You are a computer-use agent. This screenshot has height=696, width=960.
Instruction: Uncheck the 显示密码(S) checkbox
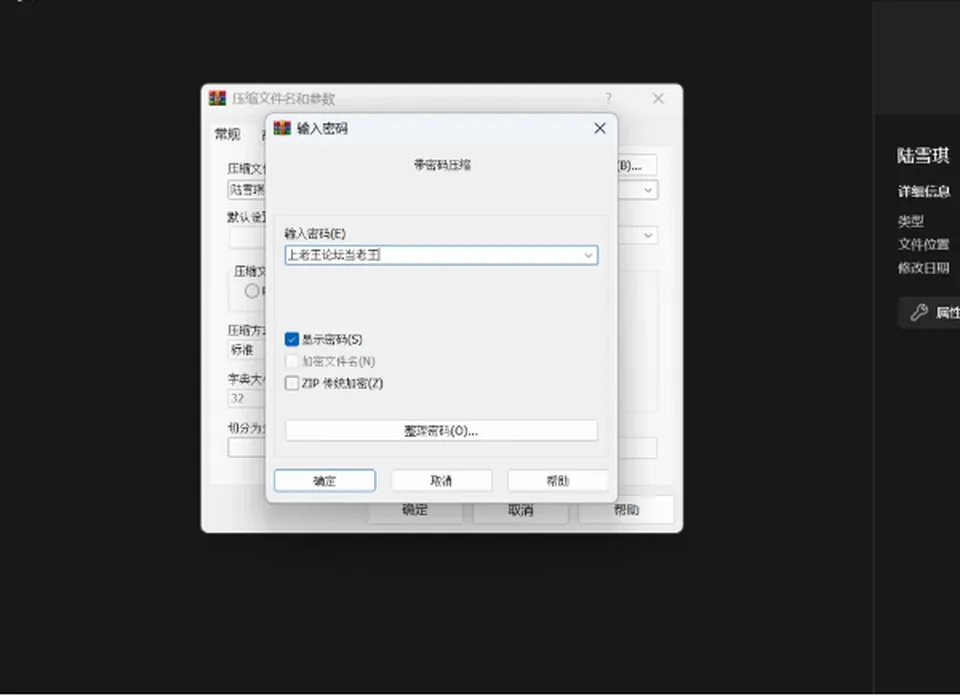click(x=292, y=339)
